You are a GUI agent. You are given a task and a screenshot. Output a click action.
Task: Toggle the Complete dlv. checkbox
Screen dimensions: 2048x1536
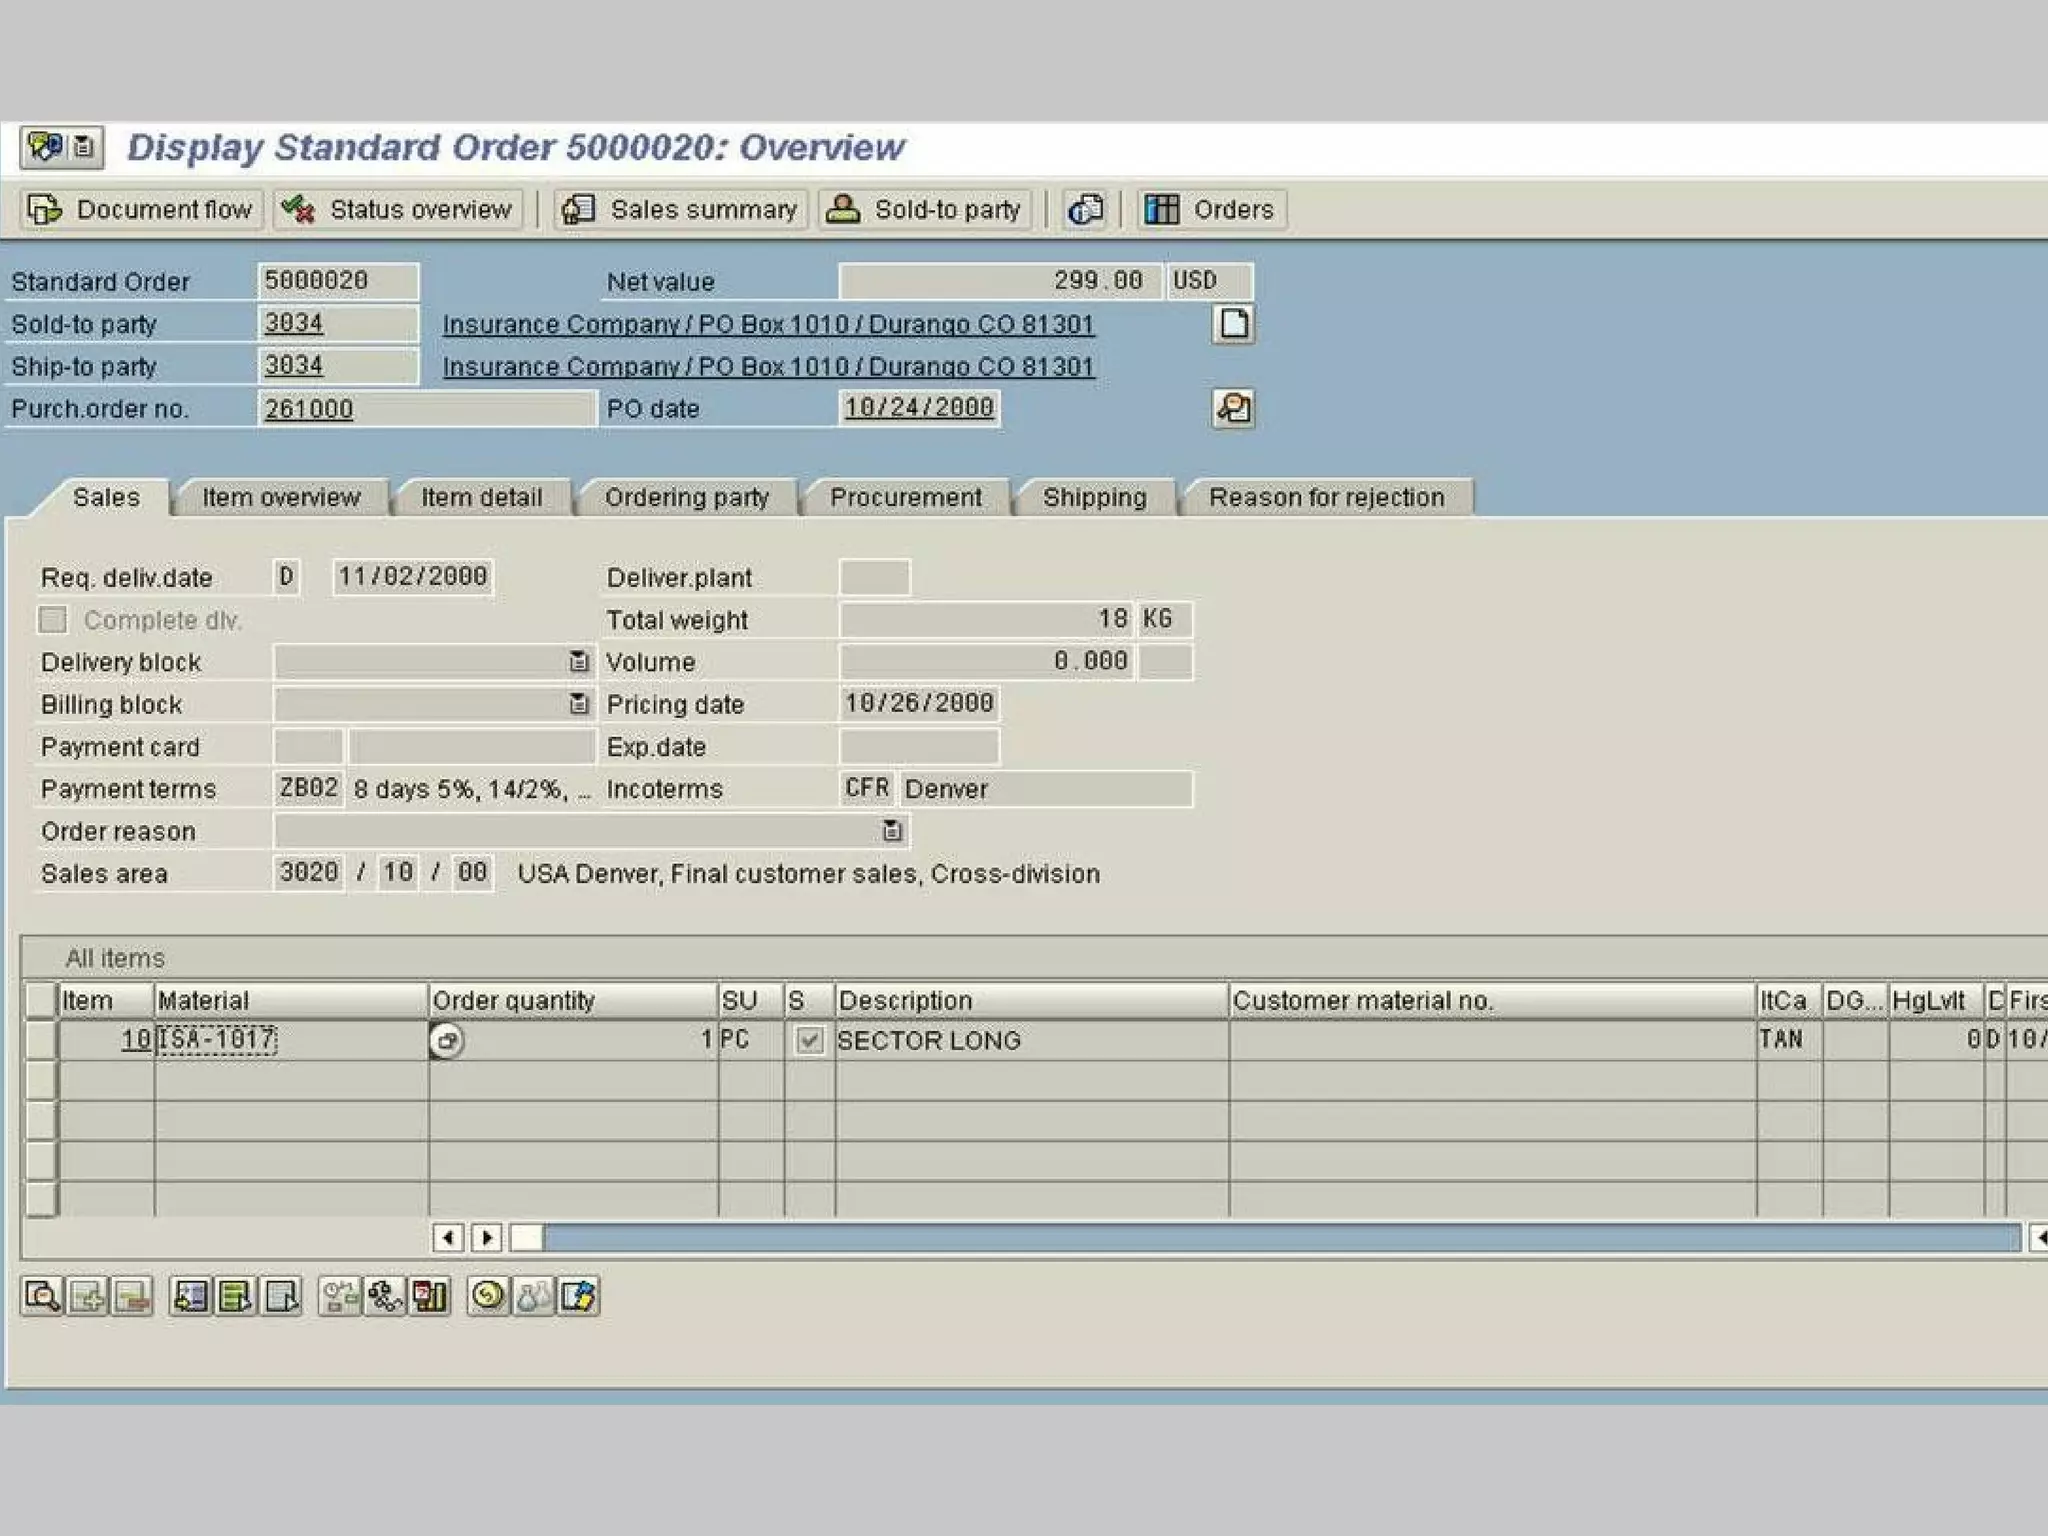pos(53,620)
